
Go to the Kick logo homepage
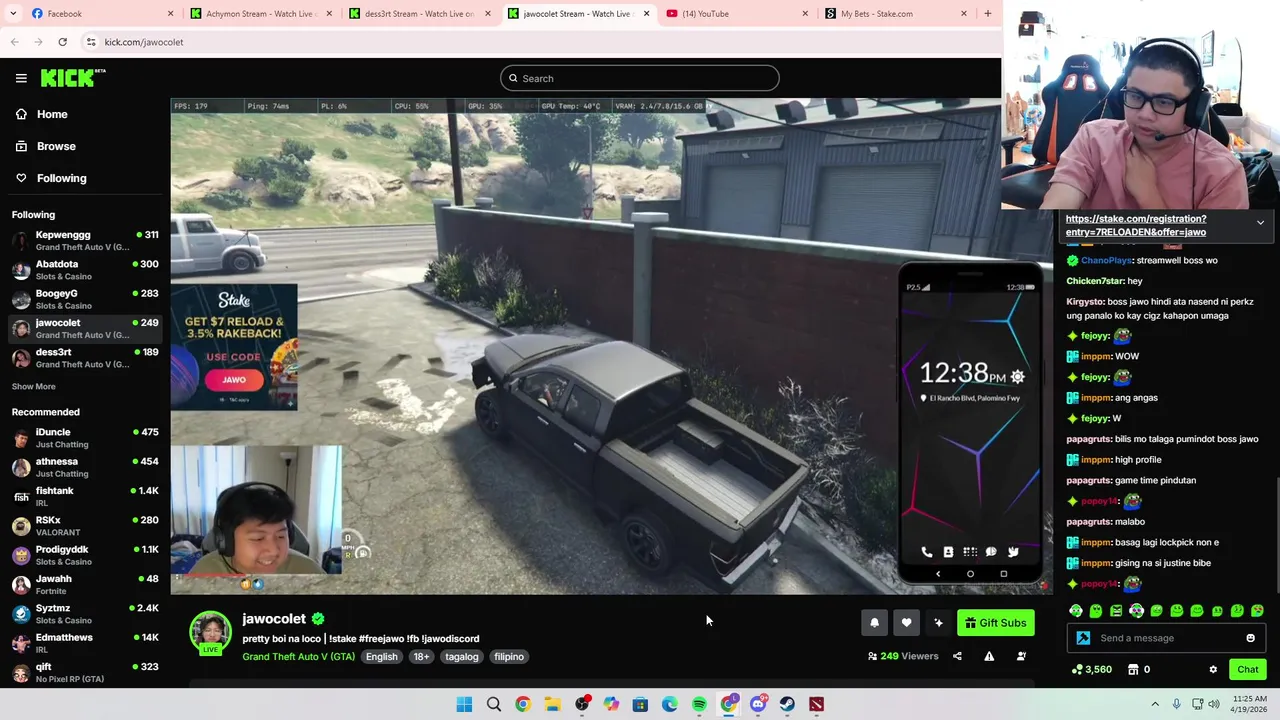[72, 78]
